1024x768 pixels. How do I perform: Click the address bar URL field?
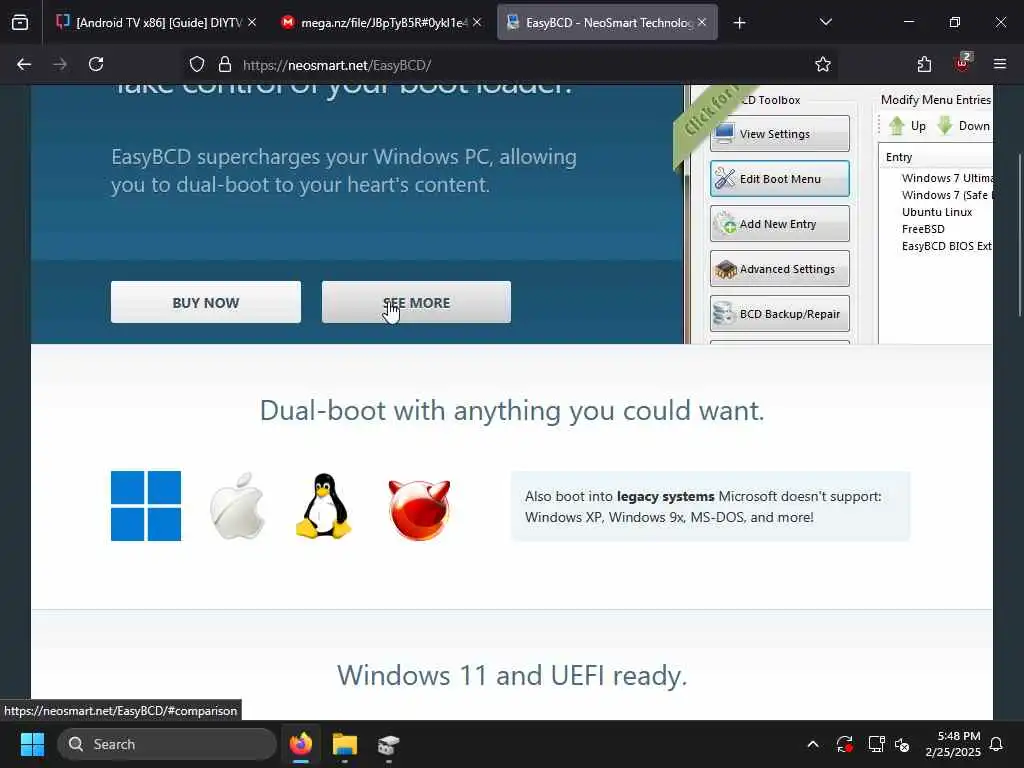click(509, 65)
